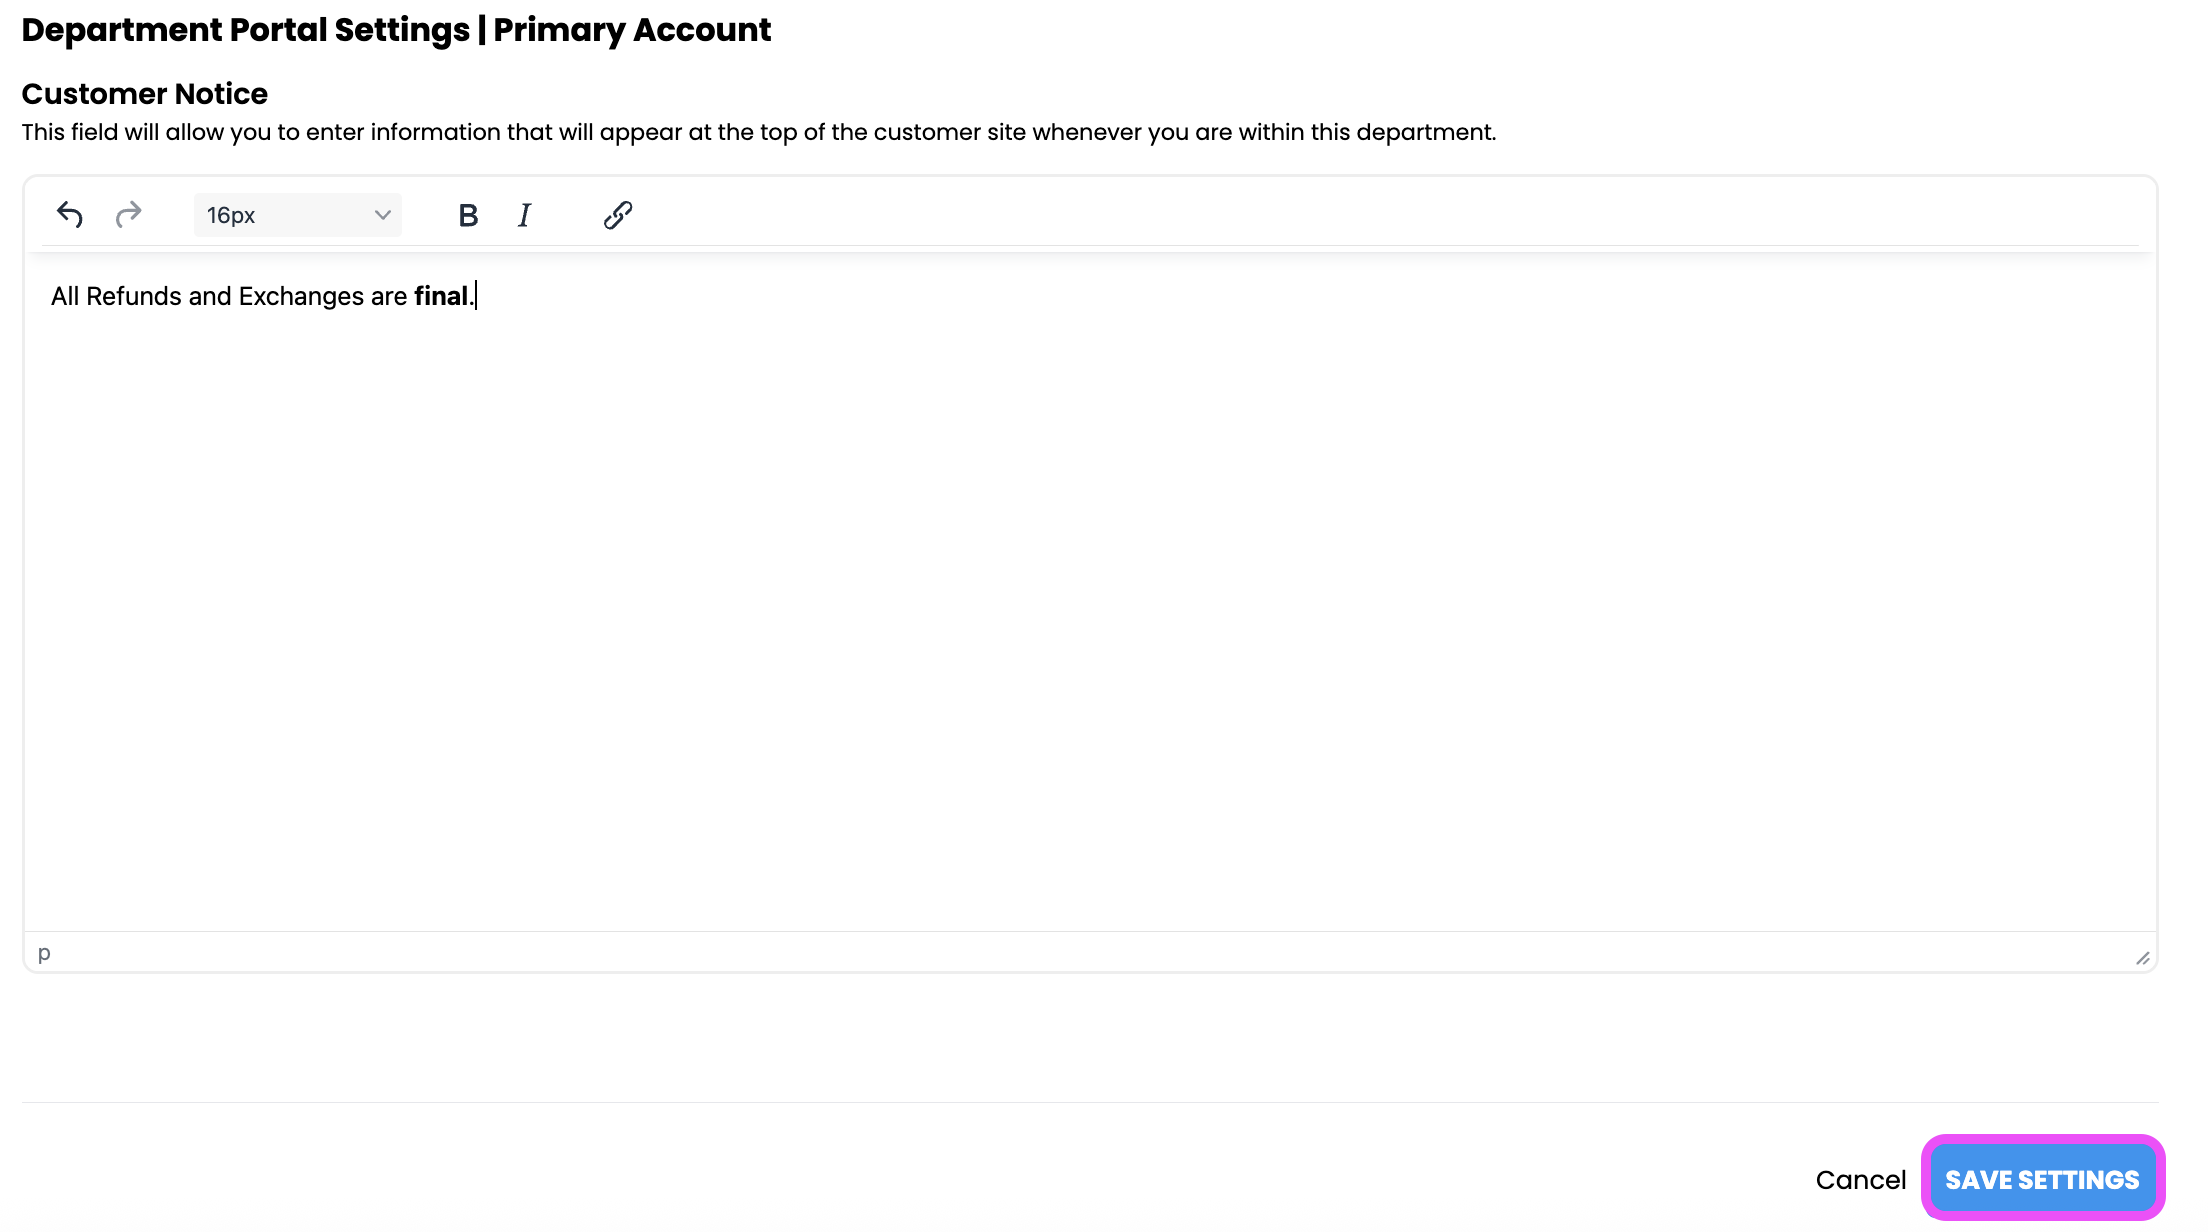Image resolution: width=2208 pixels, height=1232 pixels.
Task: Grab the editor resize handle
Action: click(x=2142, y=958)
